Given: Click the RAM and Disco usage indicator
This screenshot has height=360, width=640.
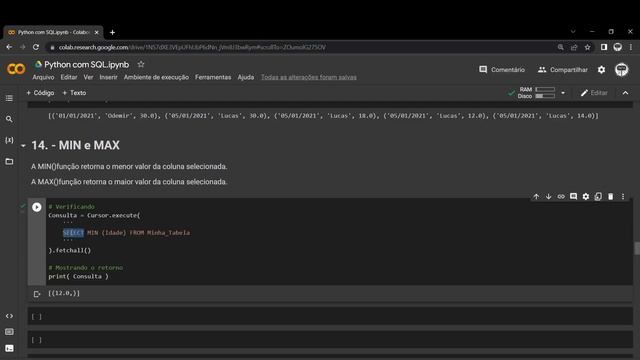Looking at the screenshot, I should click(536, 93).
